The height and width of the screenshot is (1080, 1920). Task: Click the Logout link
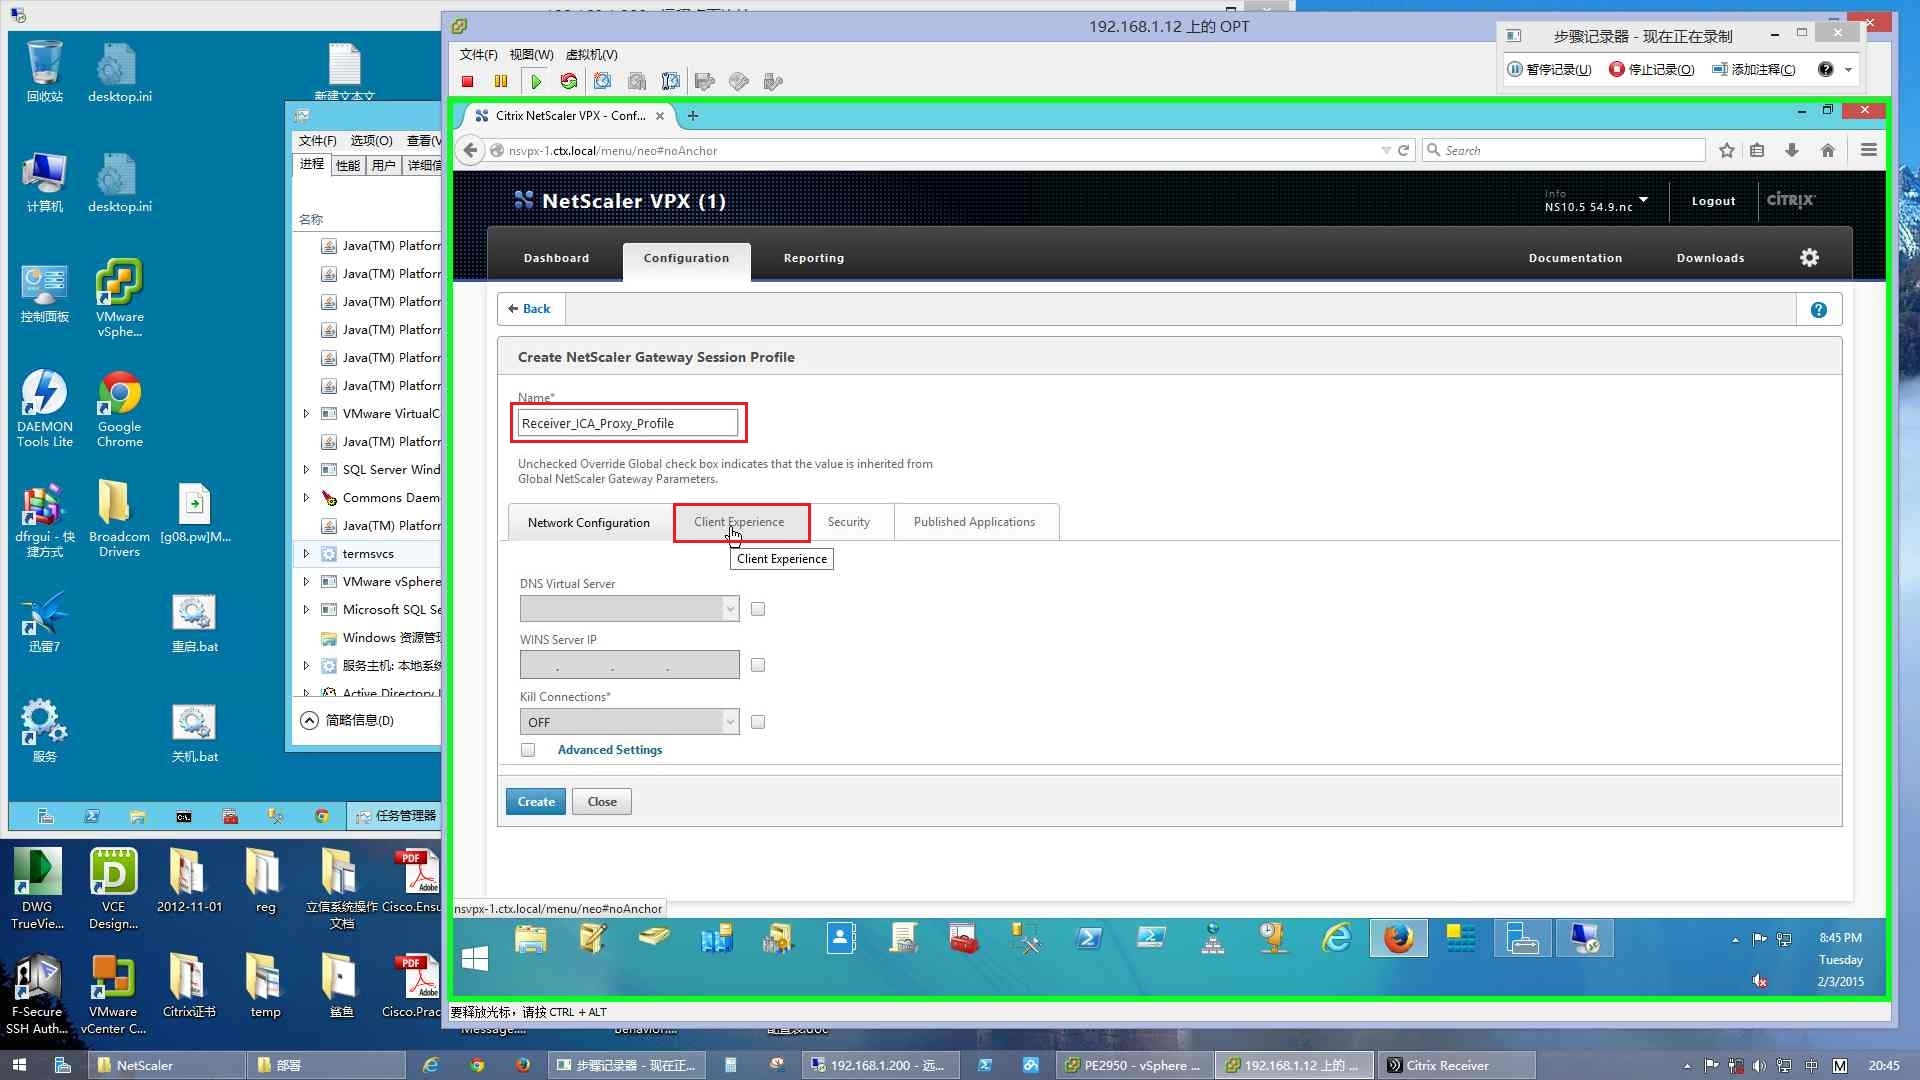point(1713,201)
